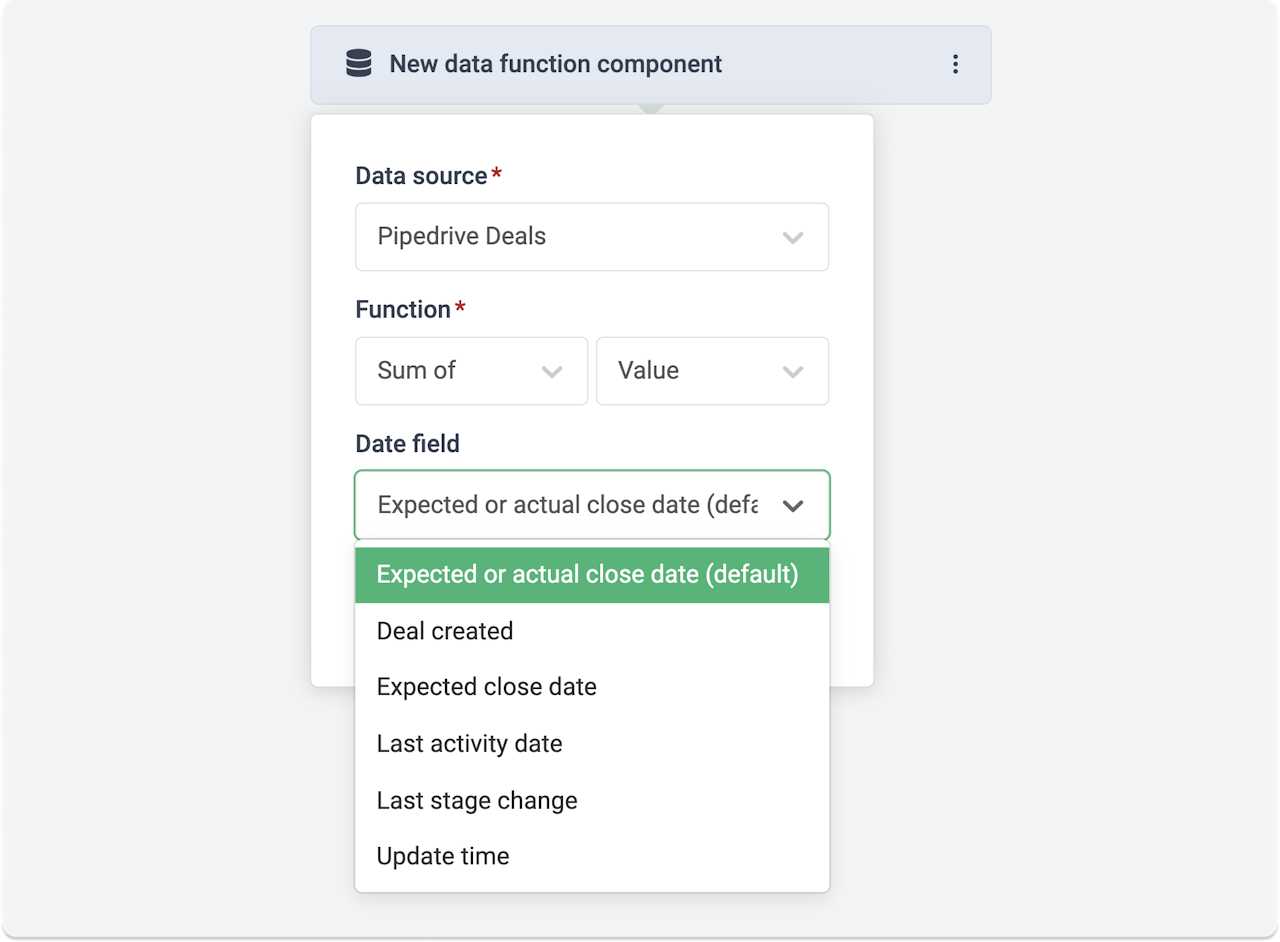This screenshot has width=1280, height=942.
Task: Select Expected or actual close date (default) option
Action: pos(588,575)
